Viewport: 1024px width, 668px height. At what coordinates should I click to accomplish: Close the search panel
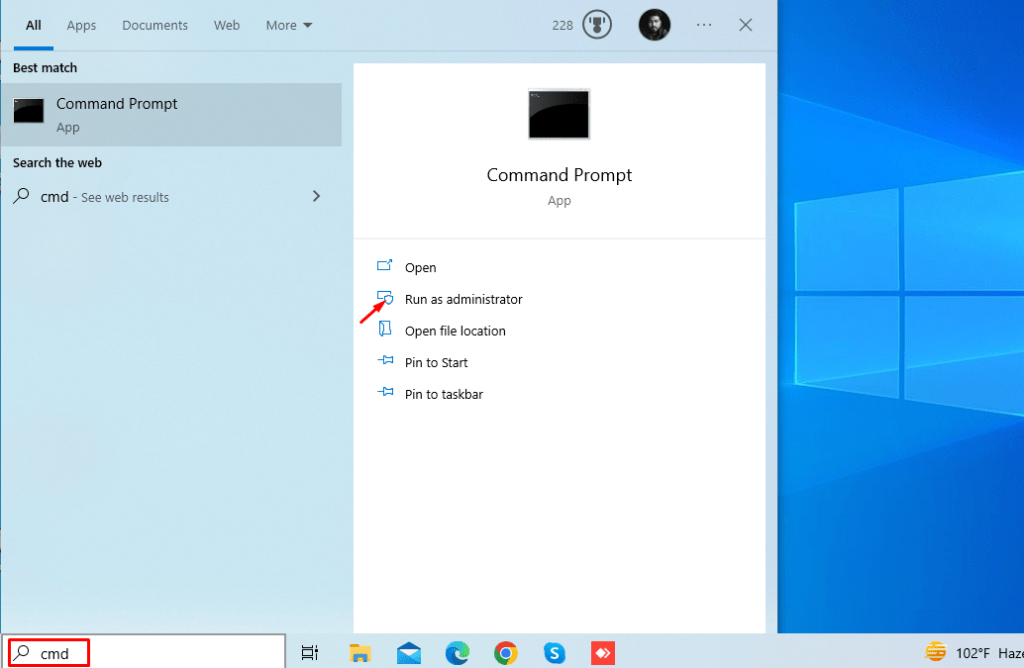pyautogui.click(x=745, y=25)
